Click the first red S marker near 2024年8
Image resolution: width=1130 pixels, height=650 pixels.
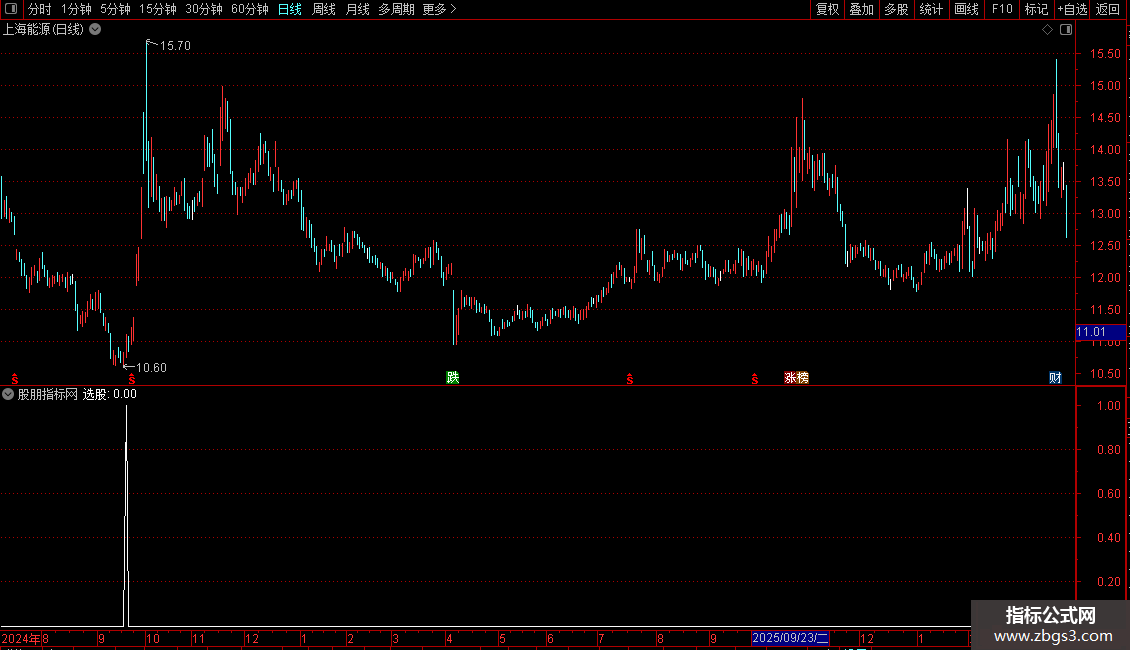pos(15,379)
